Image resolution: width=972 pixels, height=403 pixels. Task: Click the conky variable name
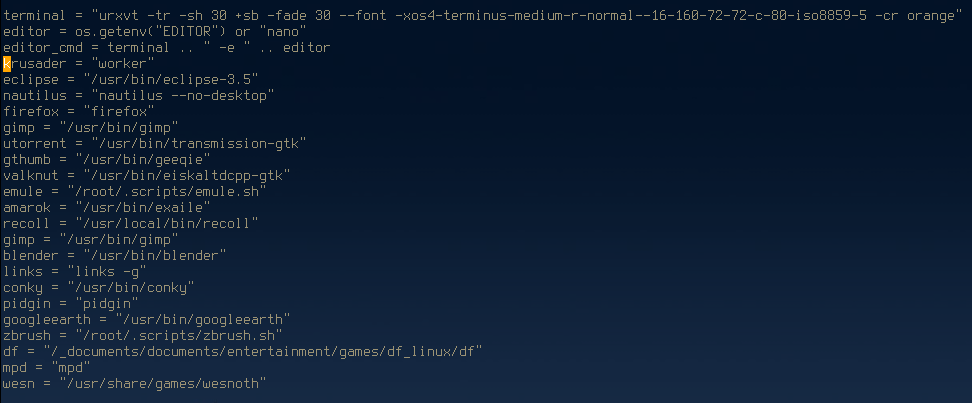(x=23, y=288)
